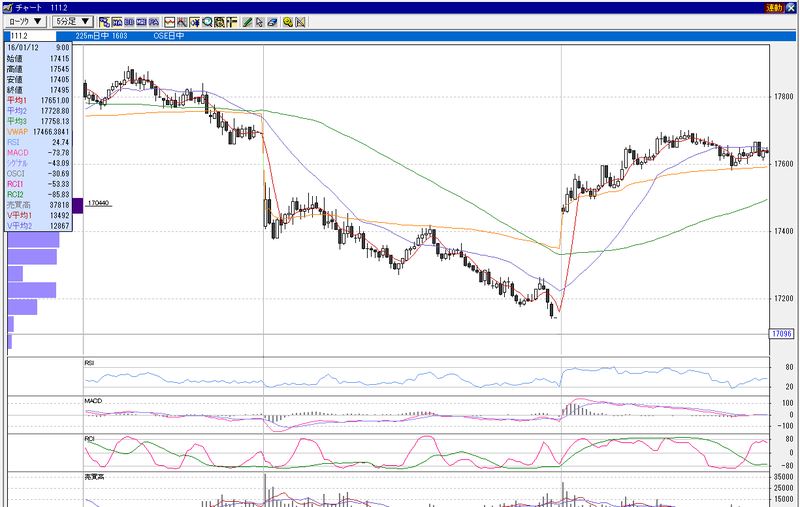Screen dimensions: 800x507
Task: Toggle the third blue indicator icon after BB
Action: point(141,22)
